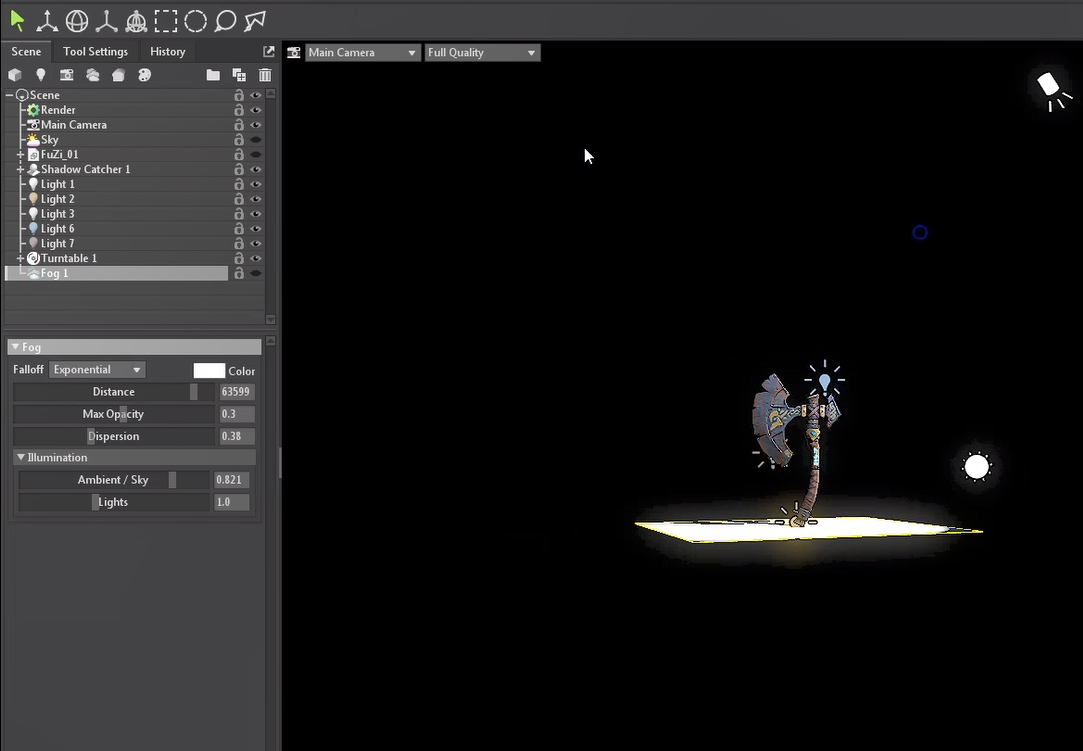Delete selected object with trash icon
The height and width of the screenshot is (751, 1083).
pos(265,75)
